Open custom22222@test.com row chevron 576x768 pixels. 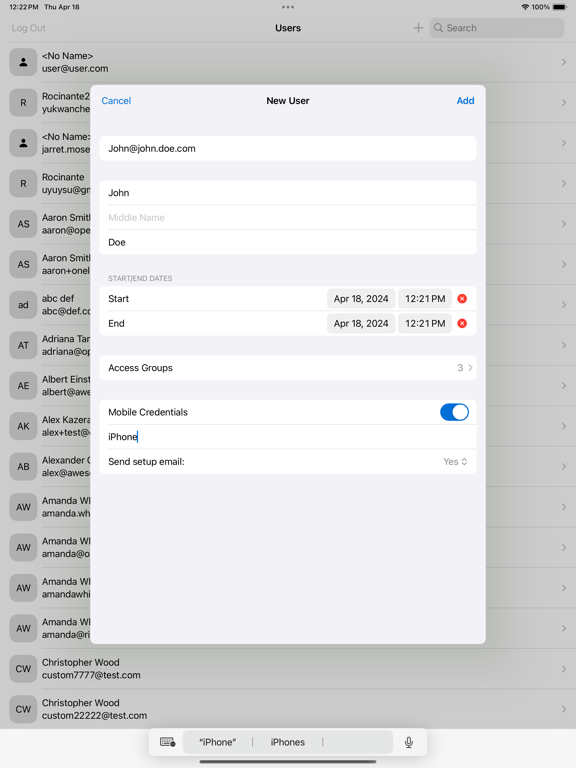coord(564,709)
